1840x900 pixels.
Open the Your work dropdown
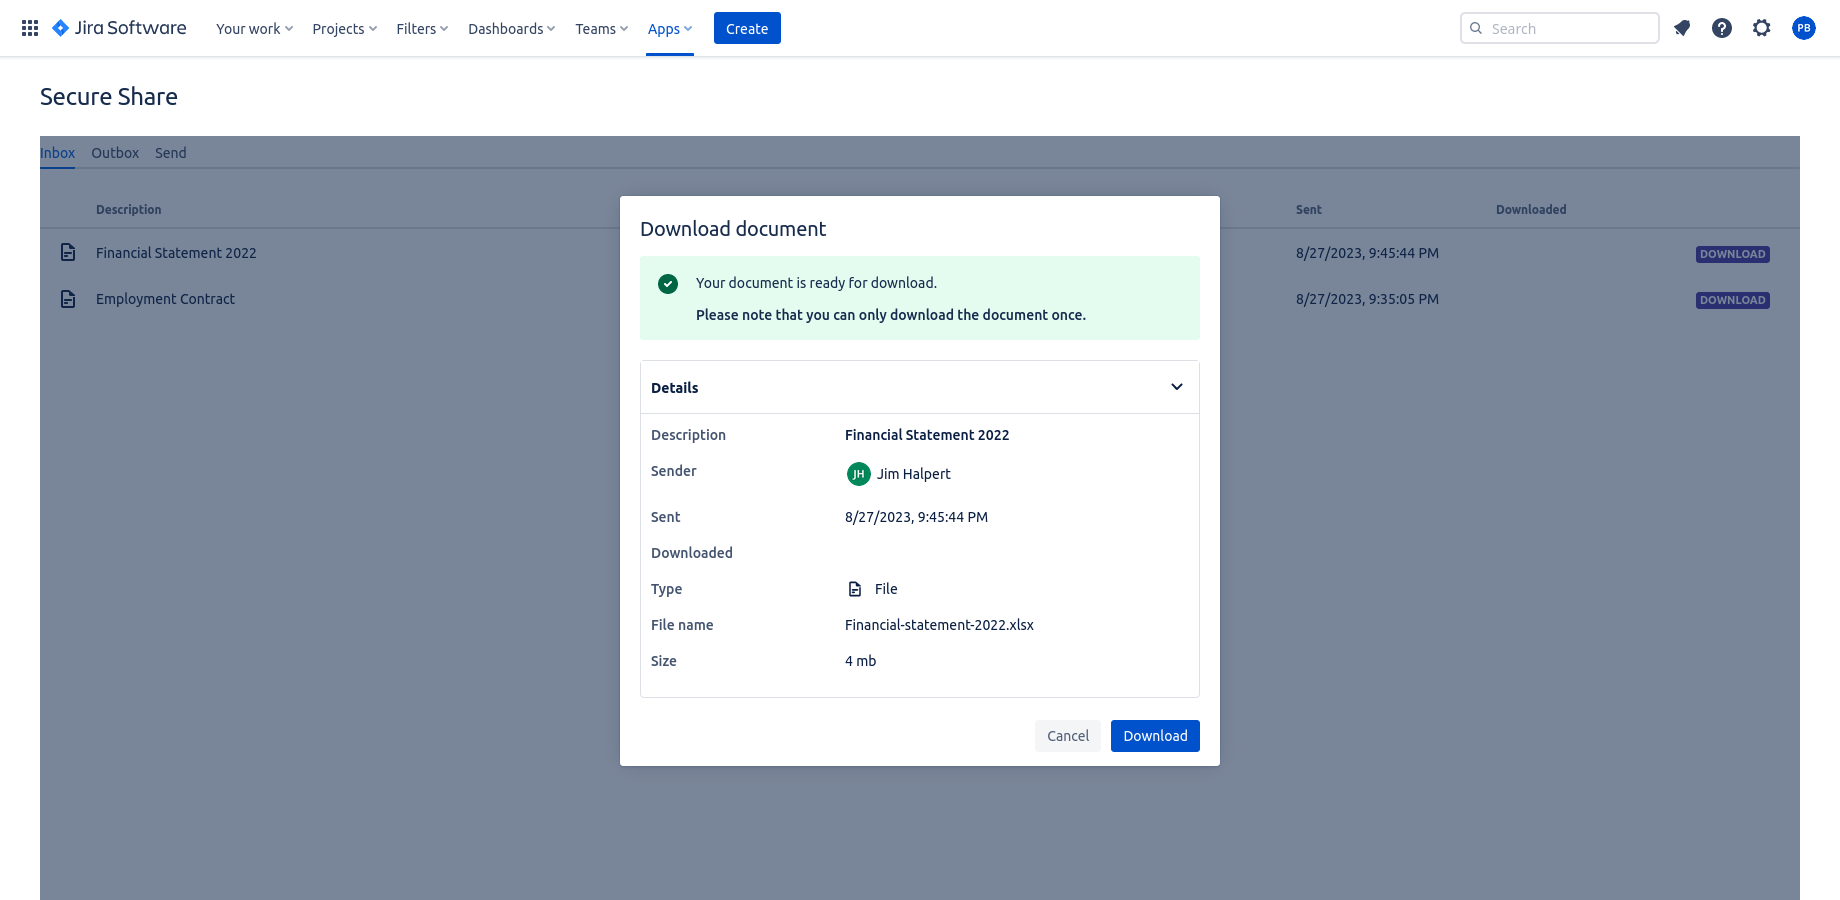tap(255, 28)
